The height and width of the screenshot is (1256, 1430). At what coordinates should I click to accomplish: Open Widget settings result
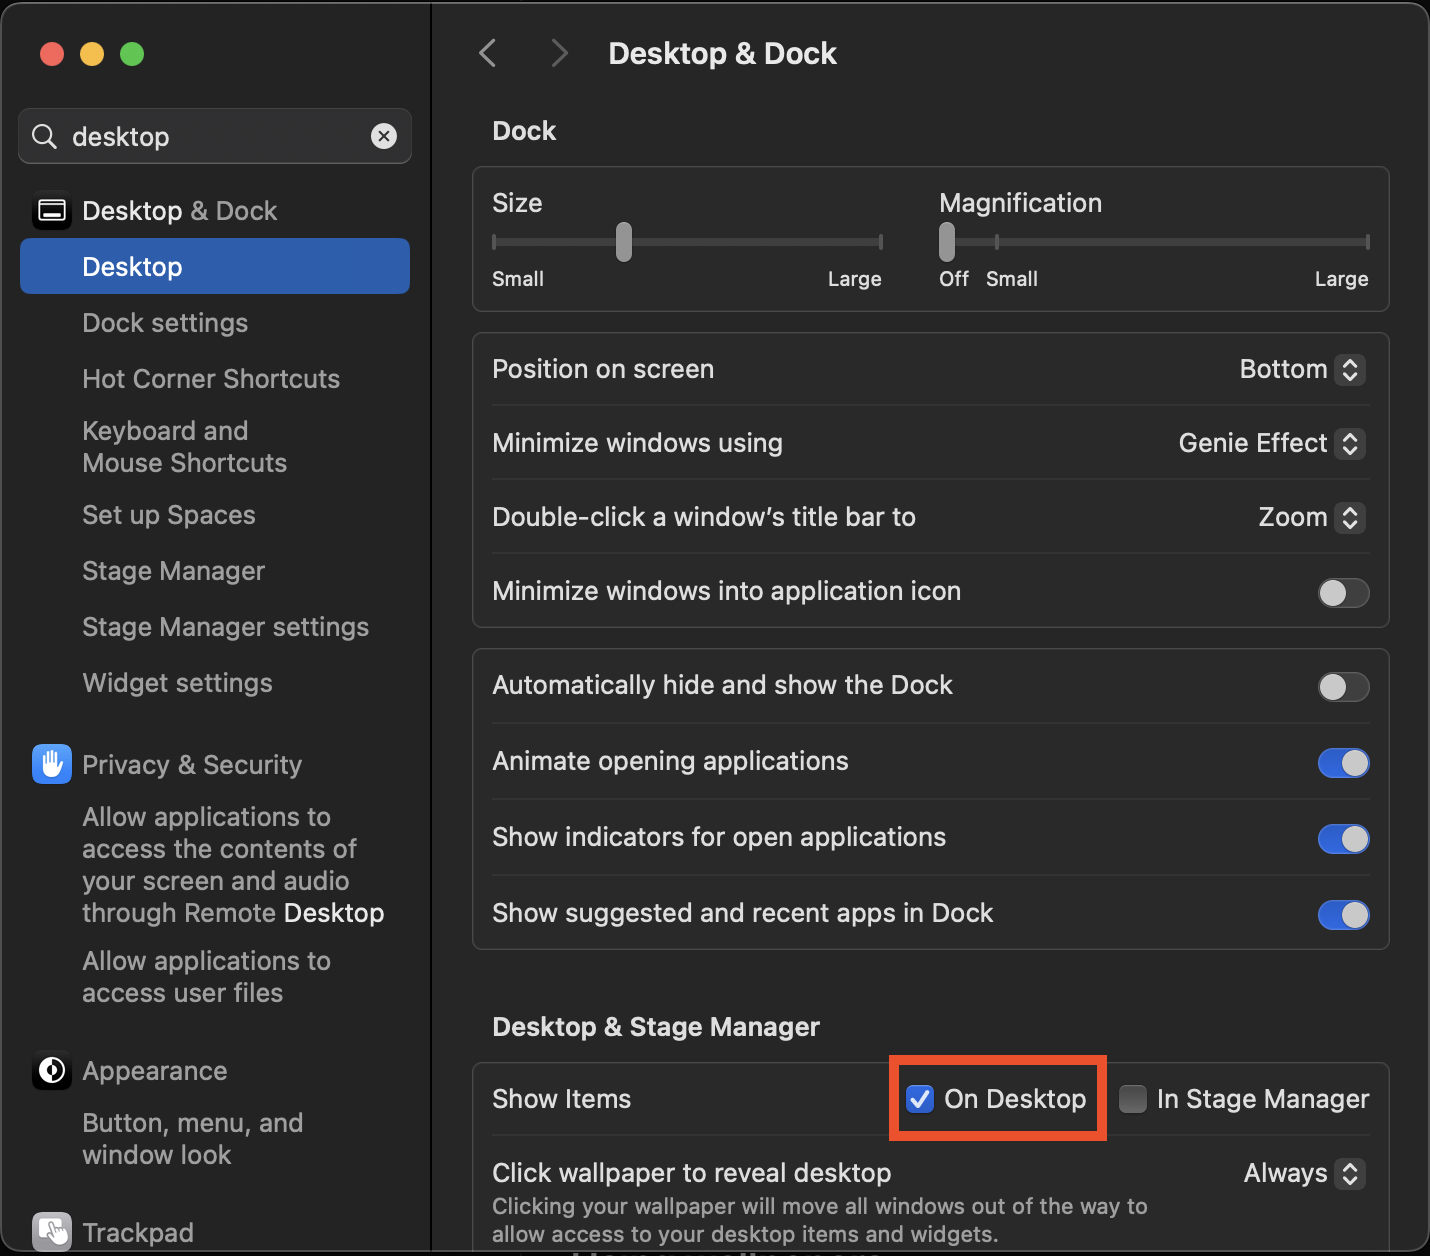[x=177, y=683]
